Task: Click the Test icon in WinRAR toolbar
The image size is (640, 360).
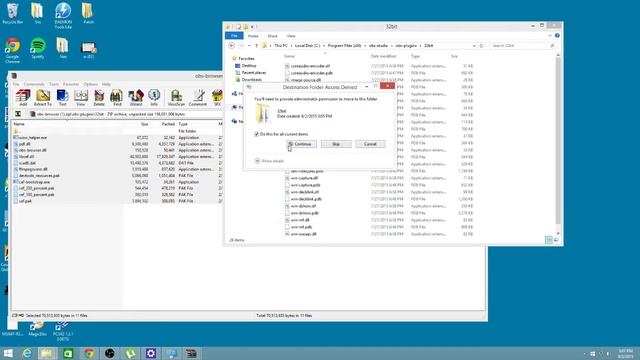Action: coord(62,98)
